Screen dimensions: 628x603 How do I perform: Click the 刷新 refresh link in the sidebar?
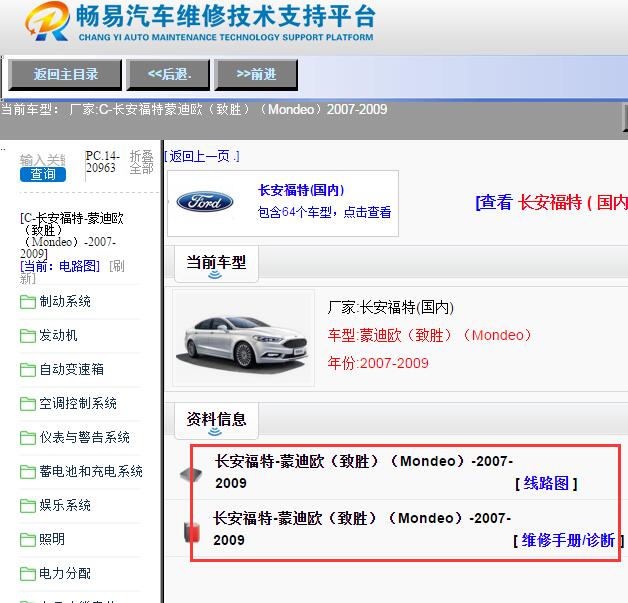[72, 272]
